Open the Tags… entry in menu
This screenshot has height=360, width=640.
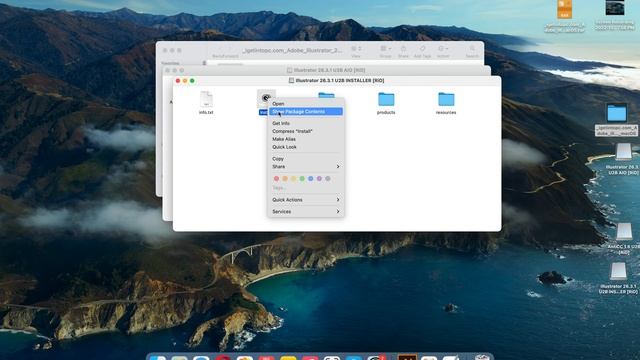tap(278, 188)
